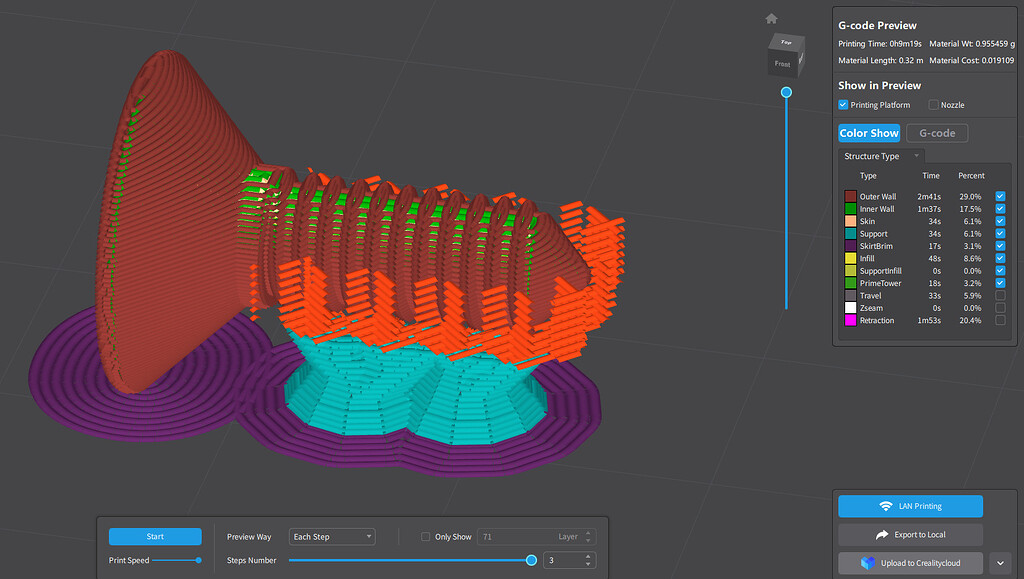Image resolution: width=1024 pixels, height=579 pixels.
Task: Switch to the G-code view tab
Action: pyautogui.click(x=936, y=132)
